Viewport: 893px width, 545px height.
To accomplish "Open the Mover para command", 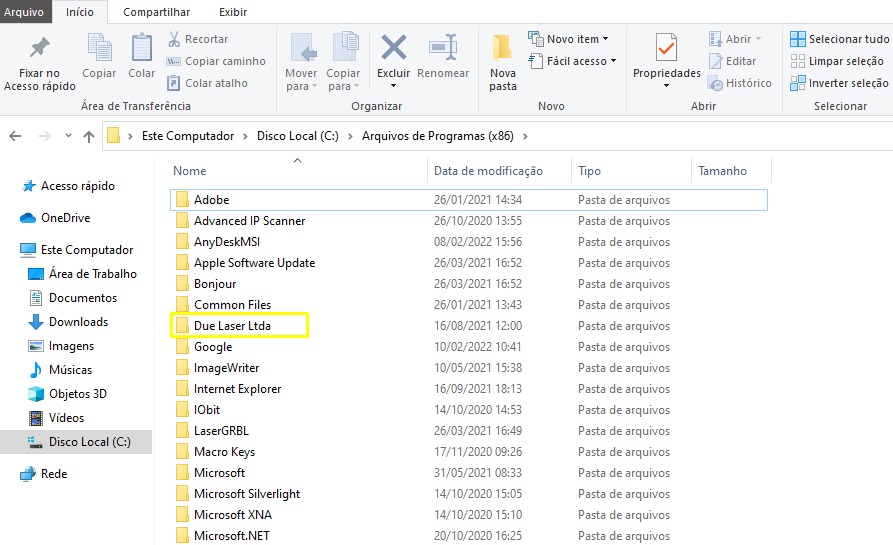I will coord(301,62).
